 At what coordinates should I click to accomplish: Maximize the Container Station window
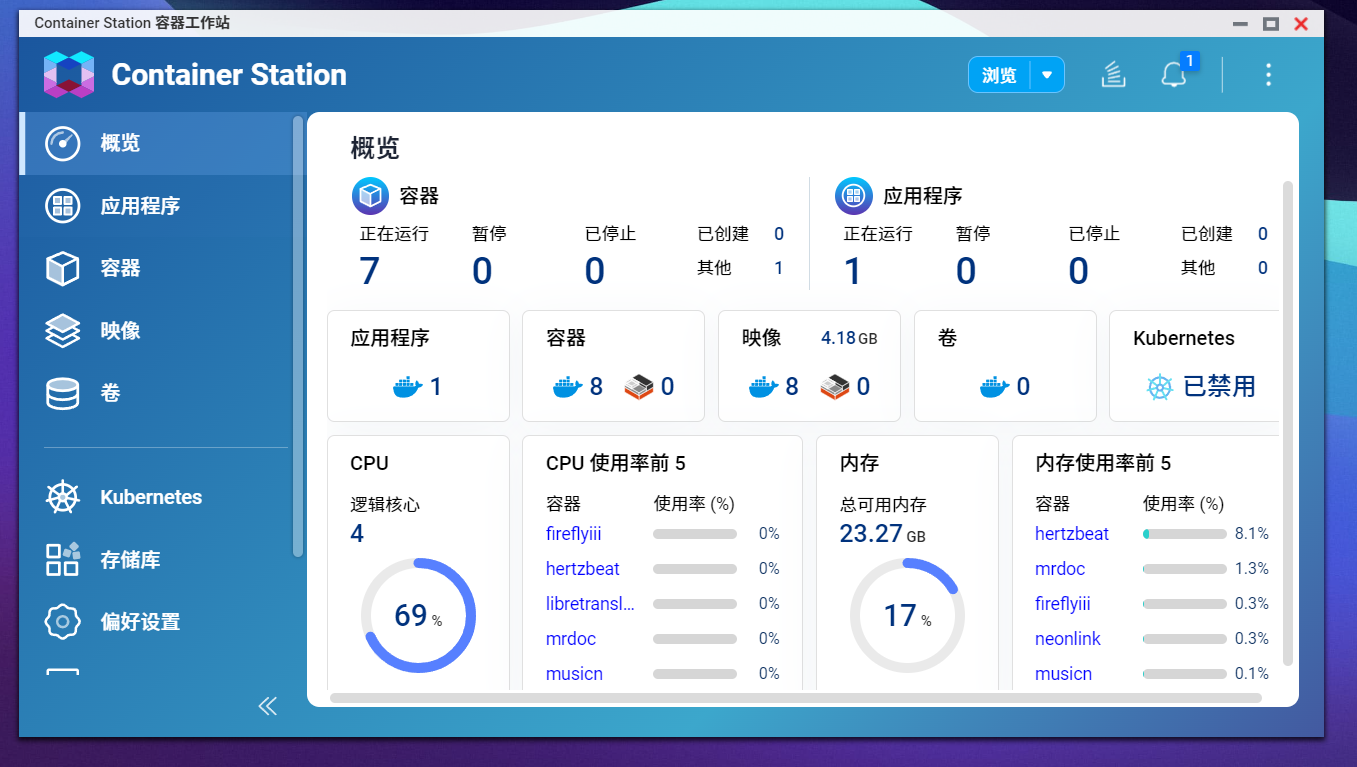(x=1271, y=23)
